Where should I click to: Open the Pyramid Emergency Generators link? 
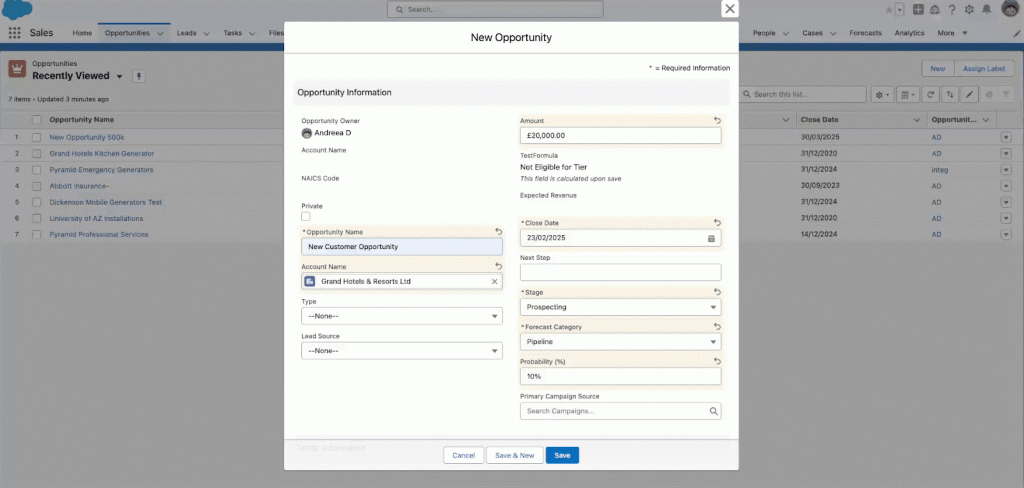pyautogui.click(x=101, y=170)
